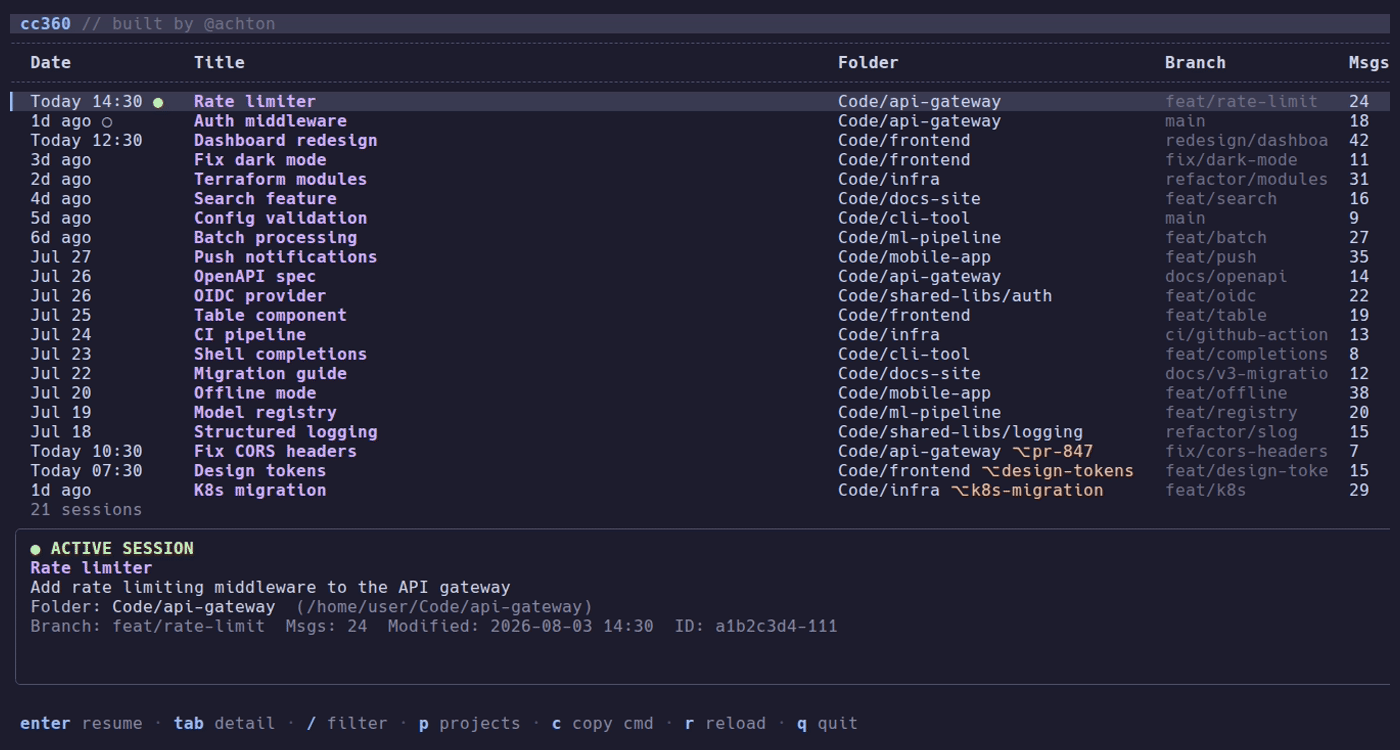Click the hollow circle next to 1d ago
The height and width of the screenshot is (750, 1400).
[x=107, y=121]
